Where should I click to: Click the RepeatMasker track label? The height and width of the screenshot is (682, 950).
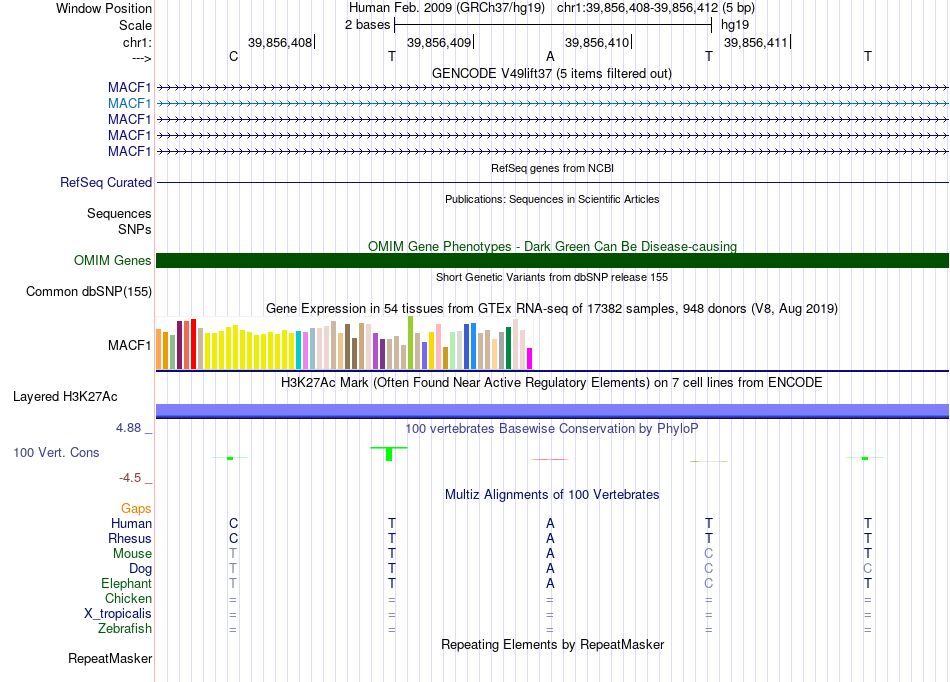tap(110, 658)
